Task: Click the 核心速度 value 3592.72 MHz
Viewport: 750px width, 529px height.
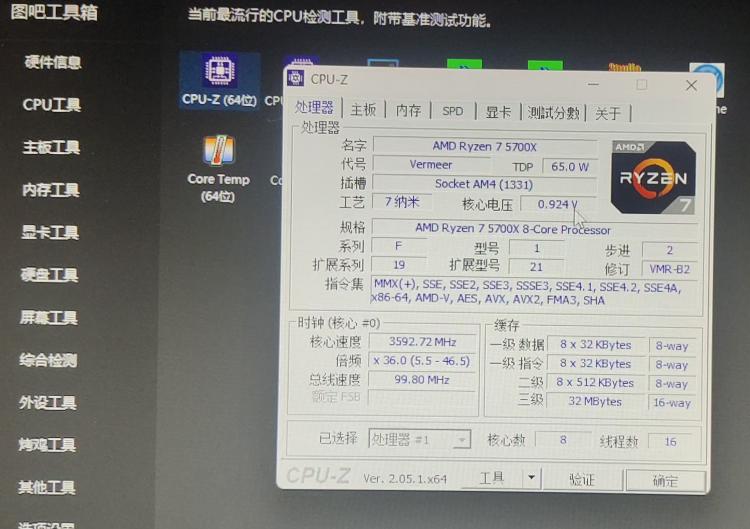Action: point(422,342)
